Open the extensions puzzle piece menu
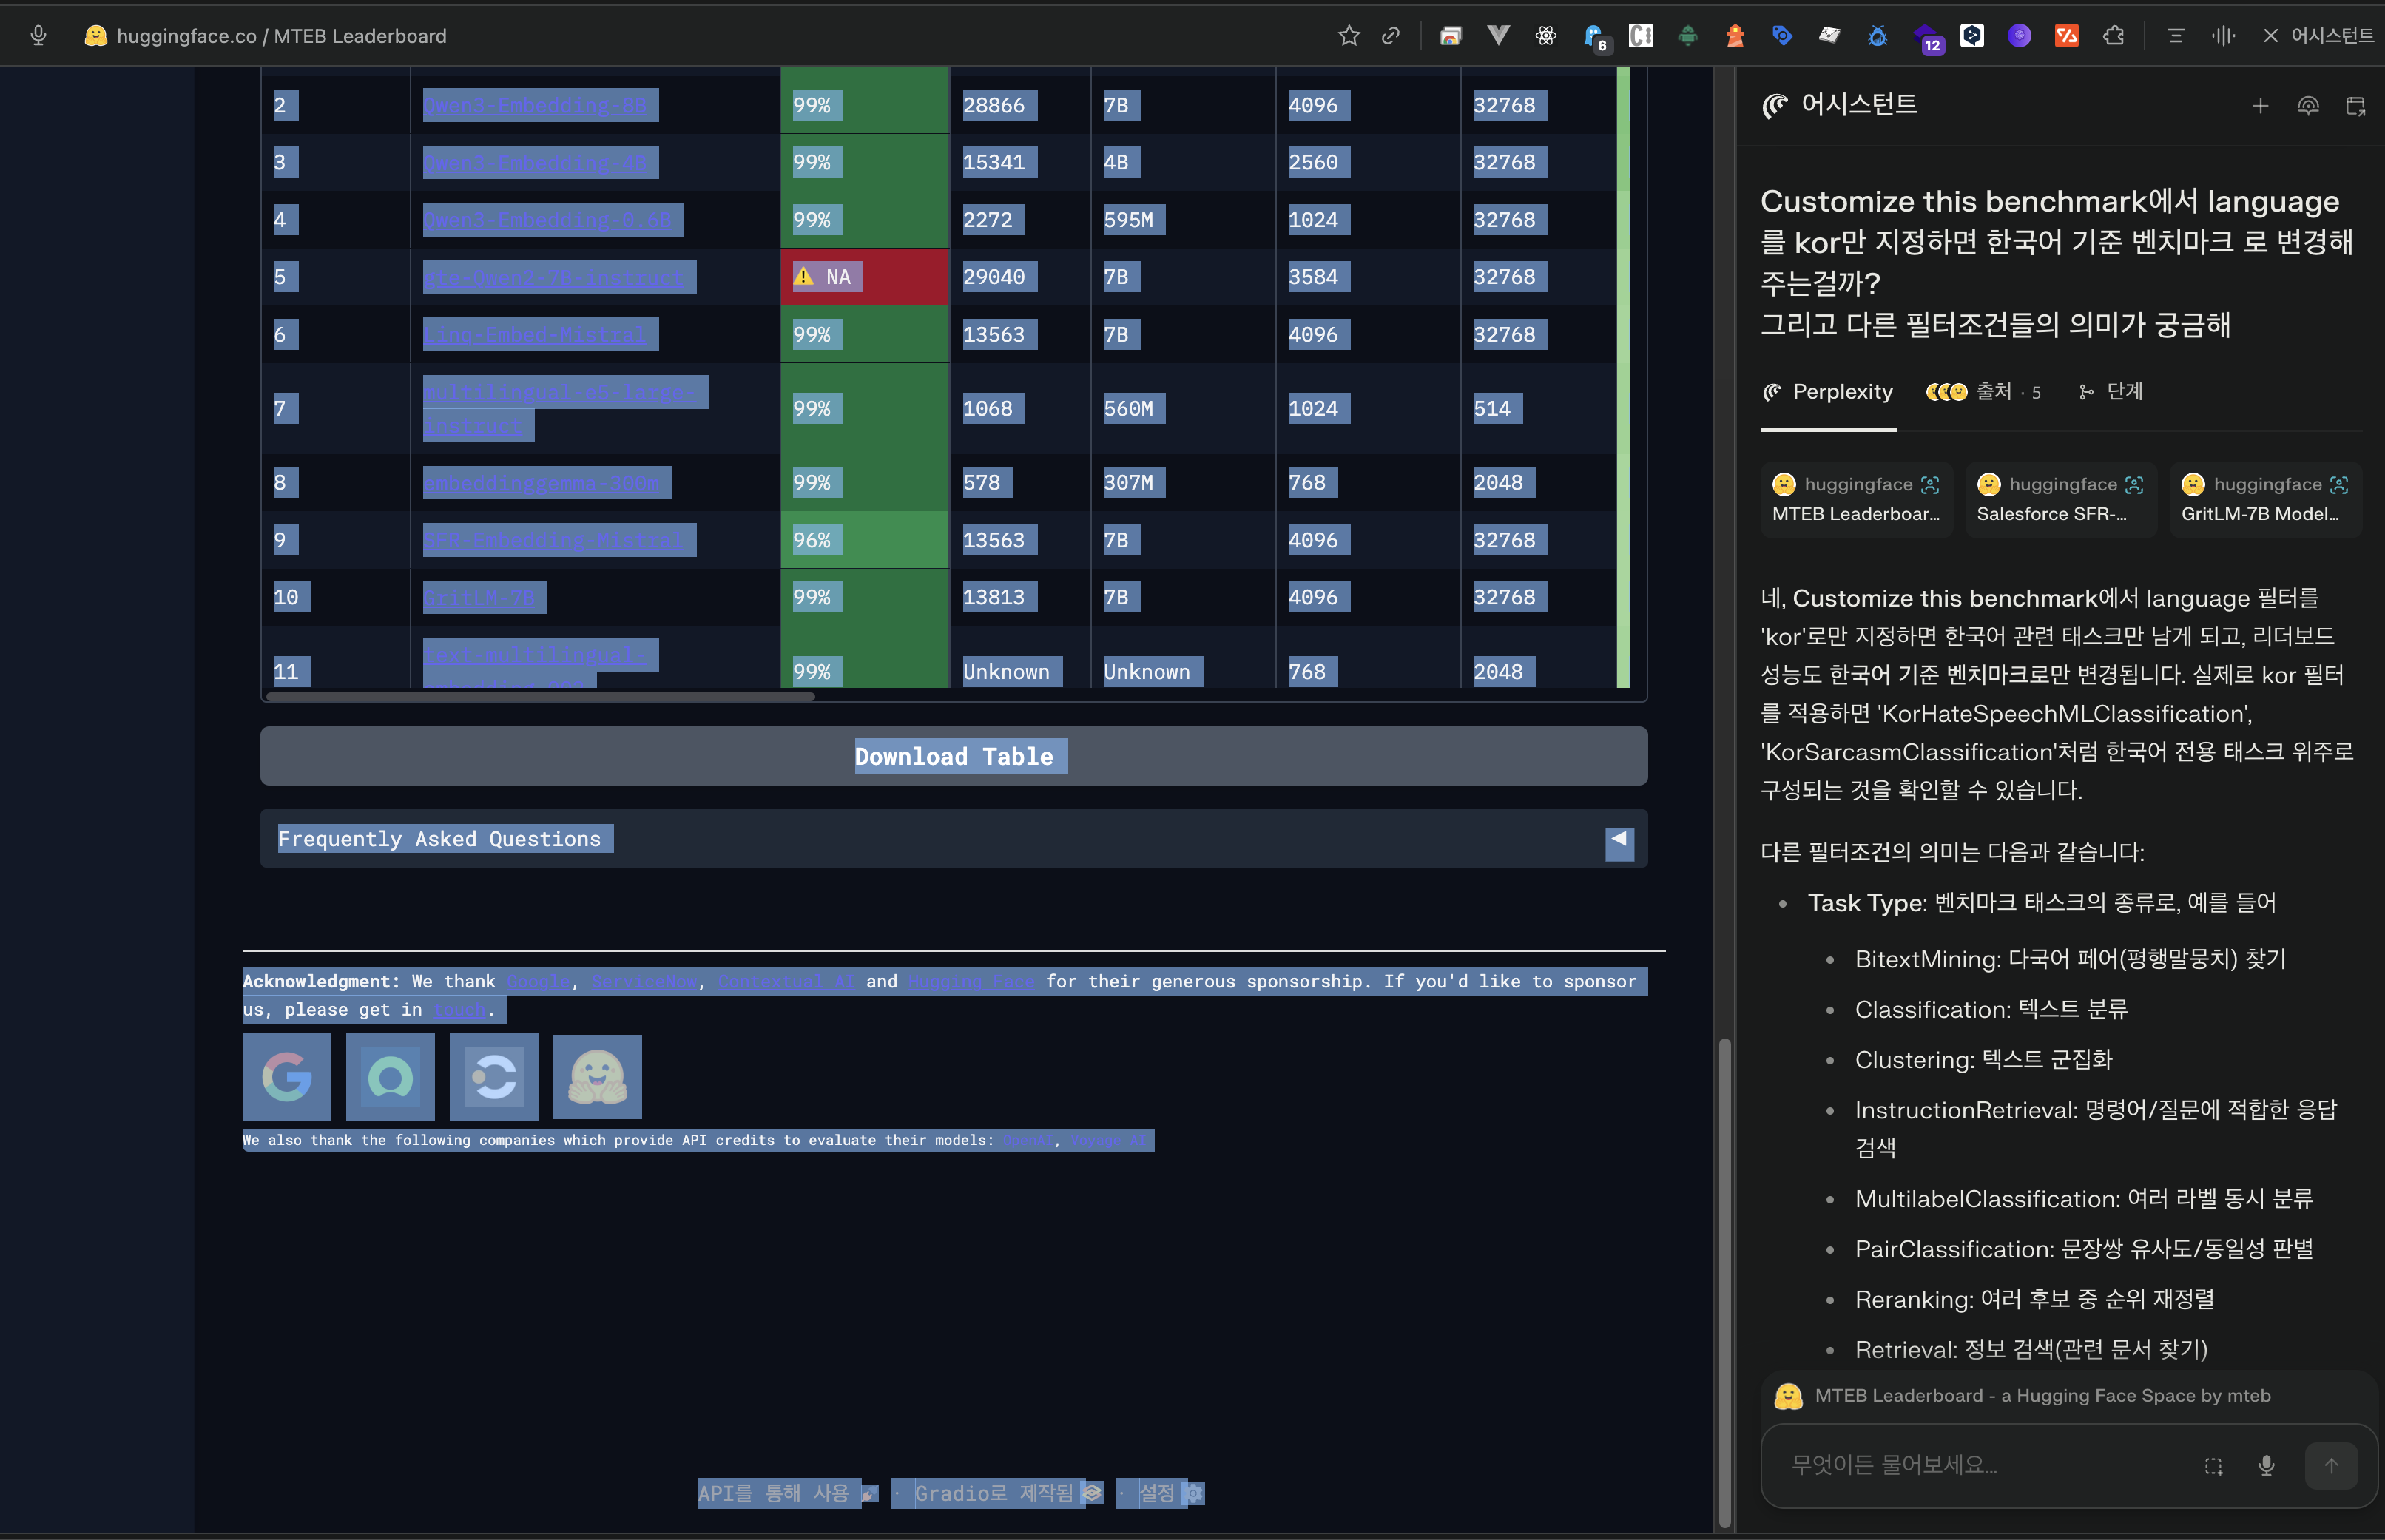 pos(2113,36)
